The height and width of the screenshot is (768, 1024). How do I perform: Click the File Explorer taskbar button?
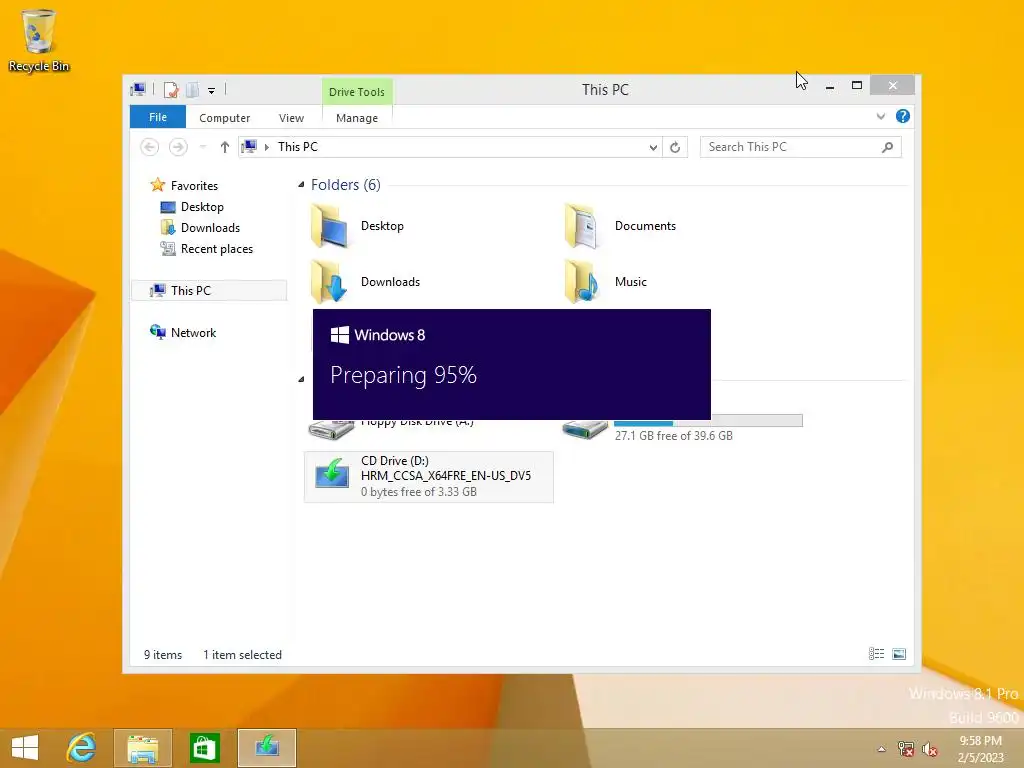142,748
